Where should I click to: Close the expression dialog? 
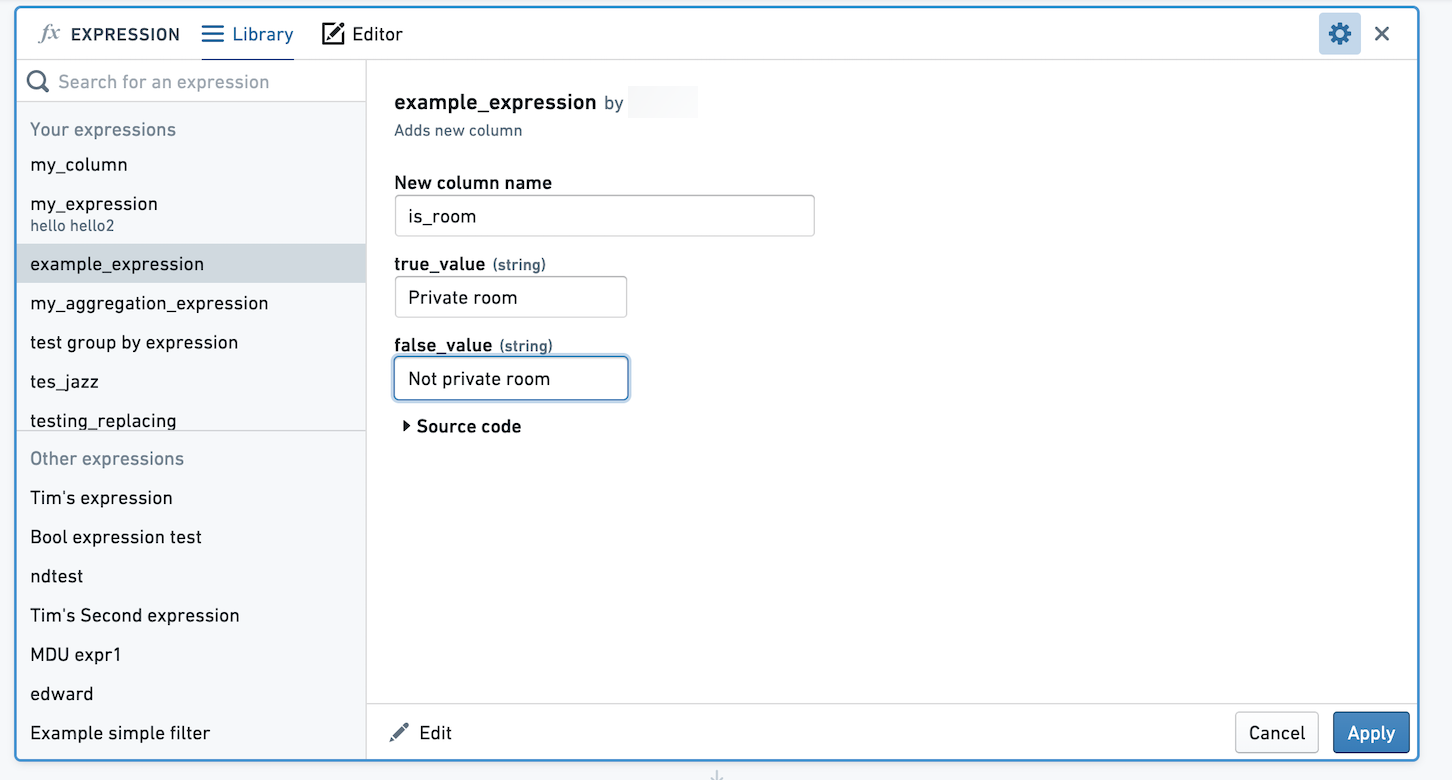click(1382, 34)
